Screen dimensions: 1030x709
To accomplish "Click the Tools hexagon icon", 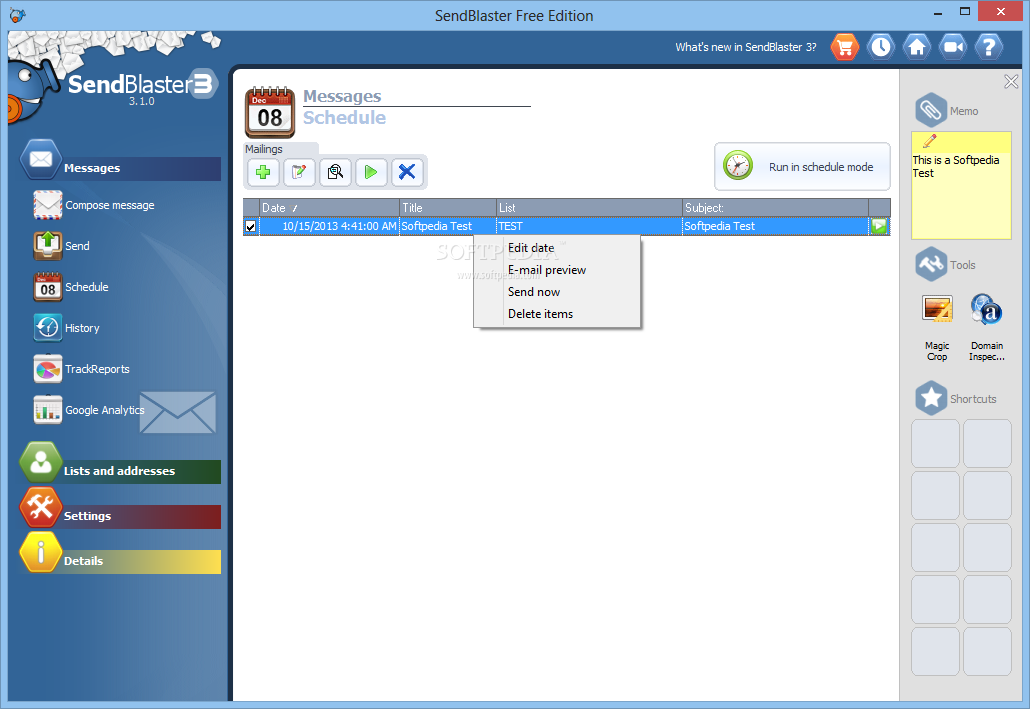I will 931,264.
